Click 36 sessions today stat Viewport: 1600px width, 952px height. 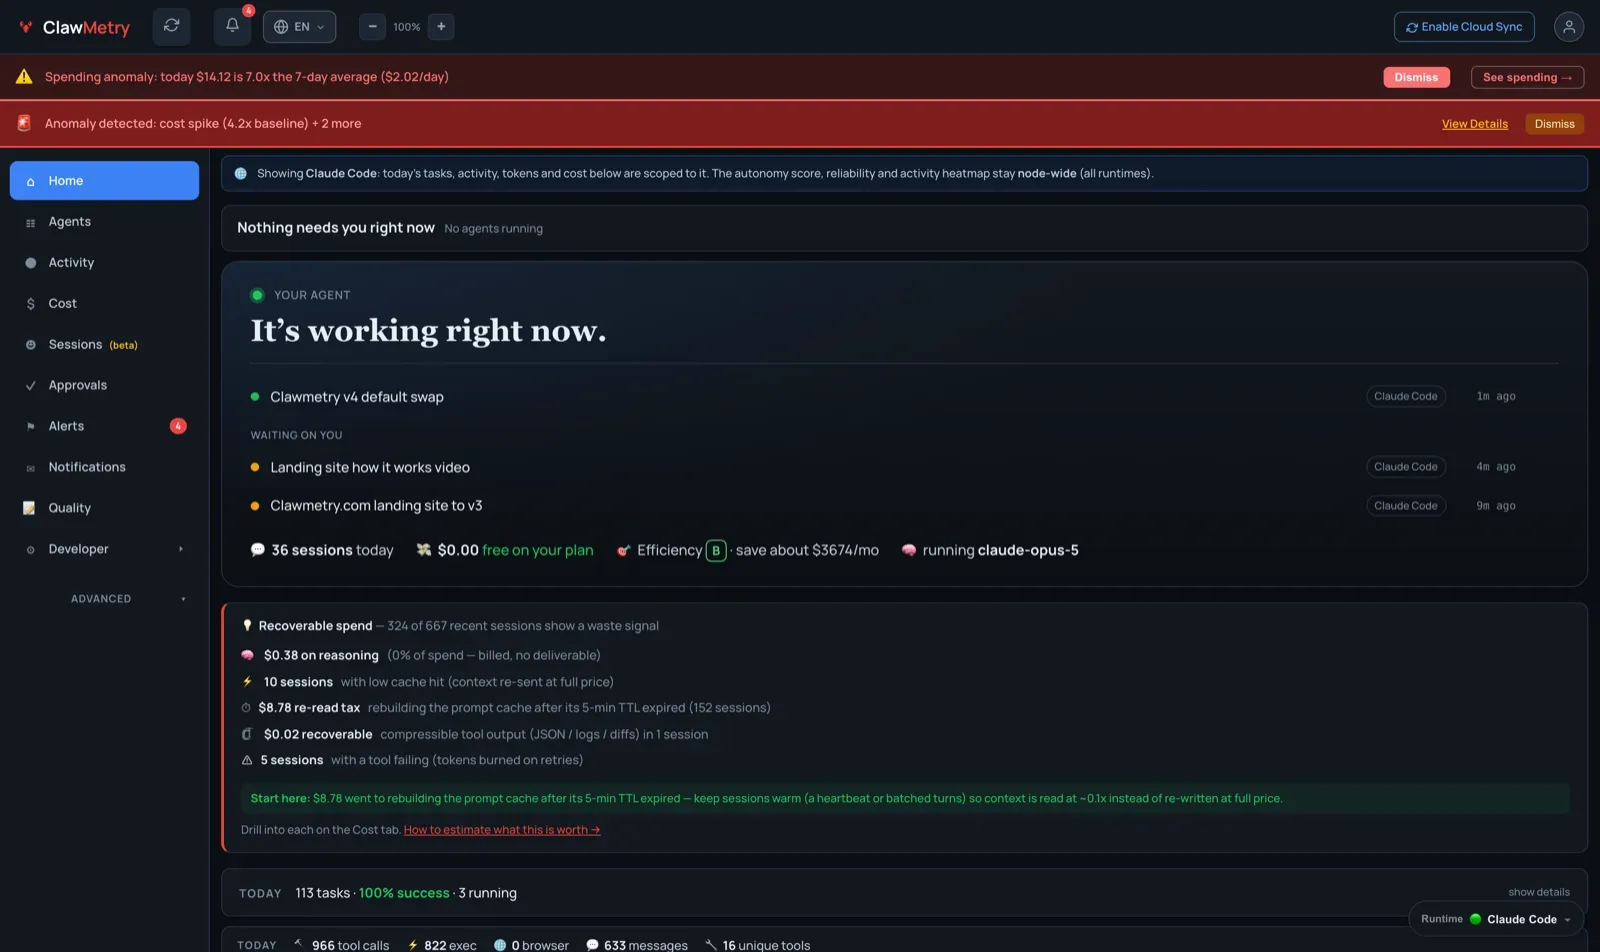(x=322, y=551)
